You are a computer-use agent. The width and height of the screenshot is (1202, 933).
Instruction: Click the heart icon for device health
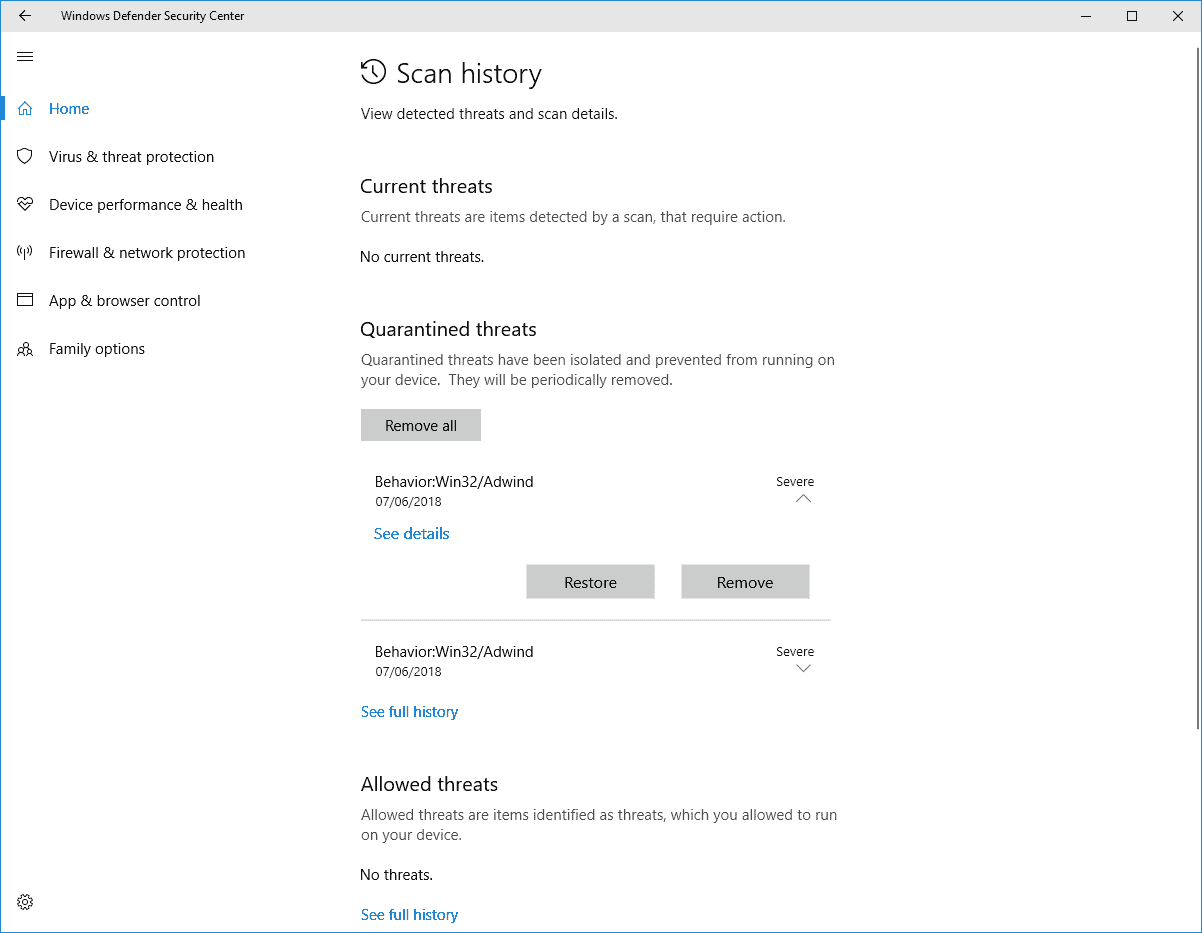pos(25,205)
